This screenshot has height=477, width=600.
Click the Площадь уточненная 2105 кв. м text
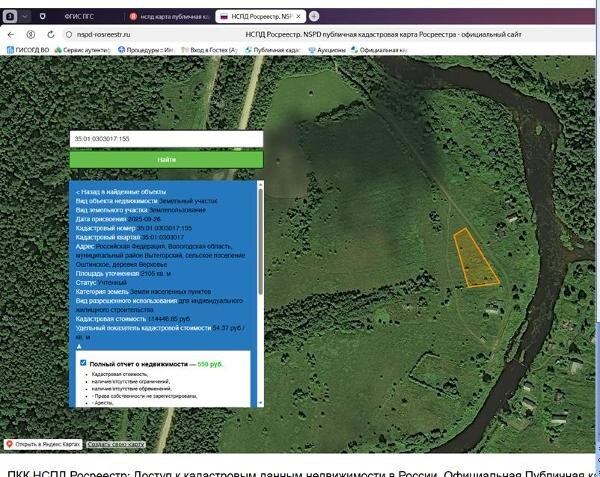pyautogui.click(x=123, y=274)
